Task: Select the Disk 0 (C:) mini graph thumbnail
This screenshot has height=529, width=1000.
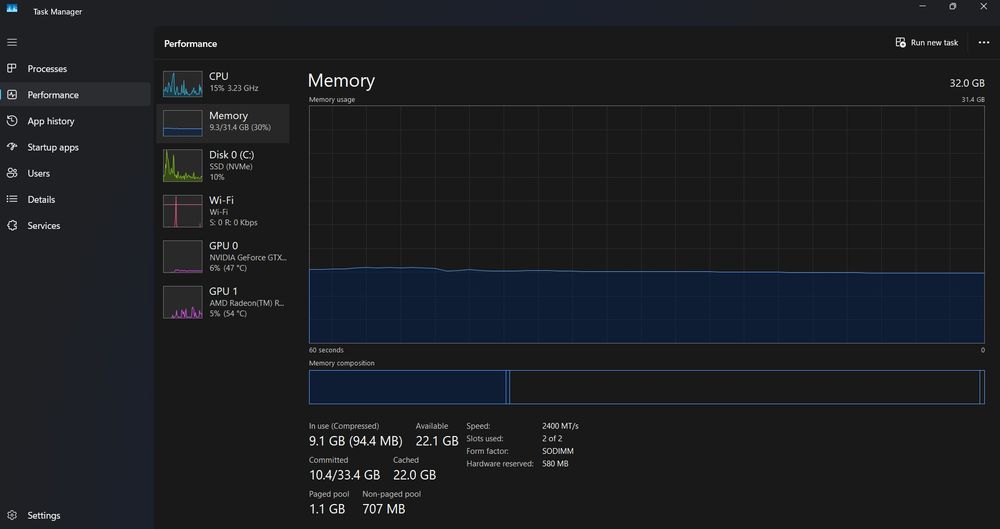Action: pos(182,165)
